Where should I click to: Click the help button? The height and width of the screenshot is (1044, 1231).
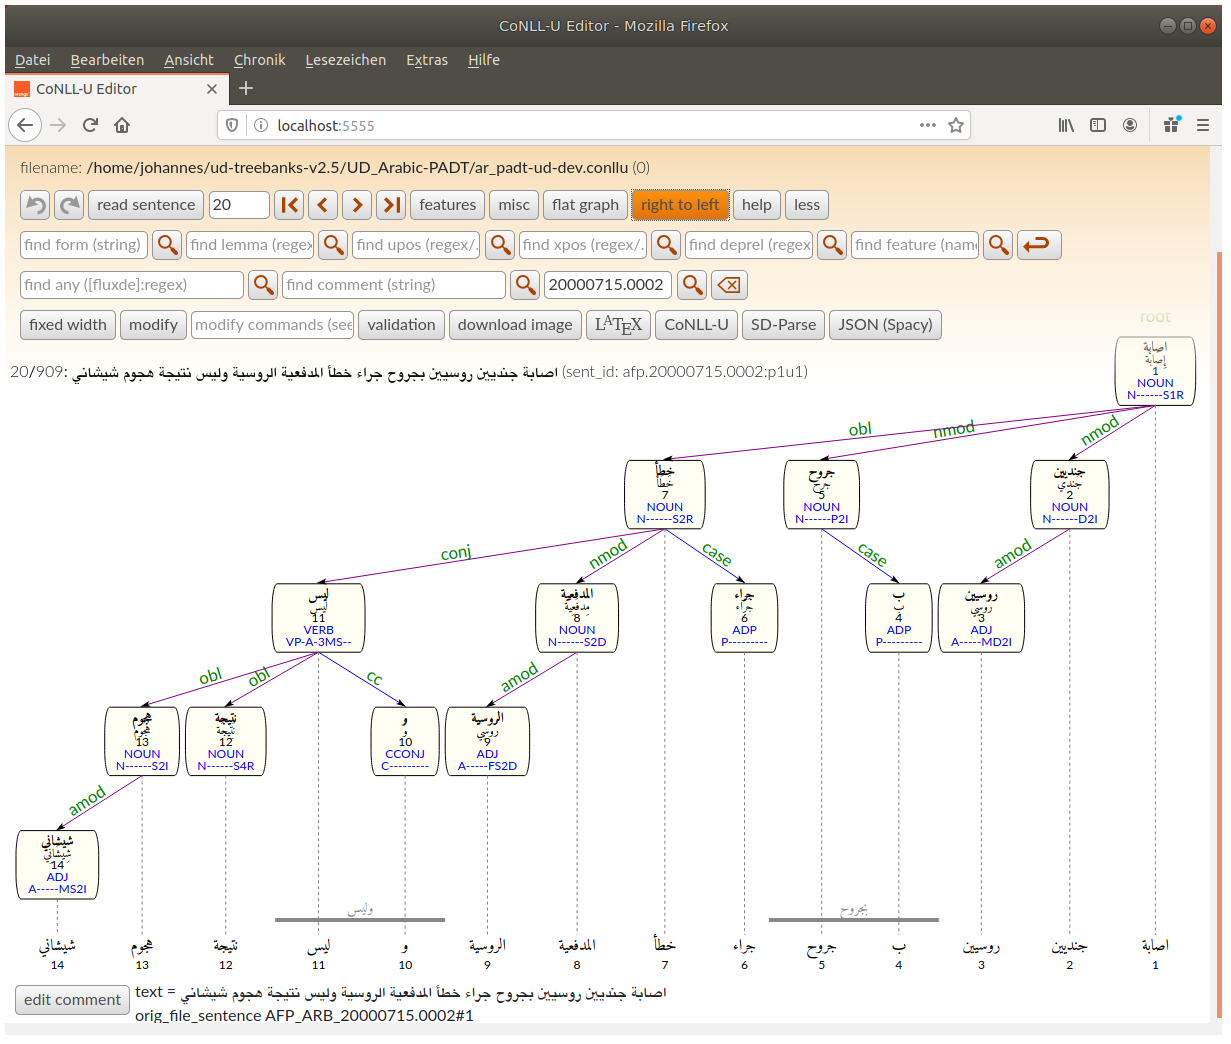pos(757,205)
